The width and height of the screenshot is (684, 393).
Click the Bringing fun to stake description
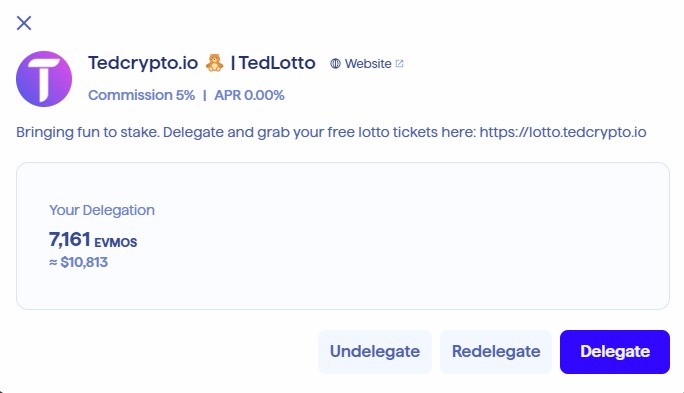[x=331, y=132]
